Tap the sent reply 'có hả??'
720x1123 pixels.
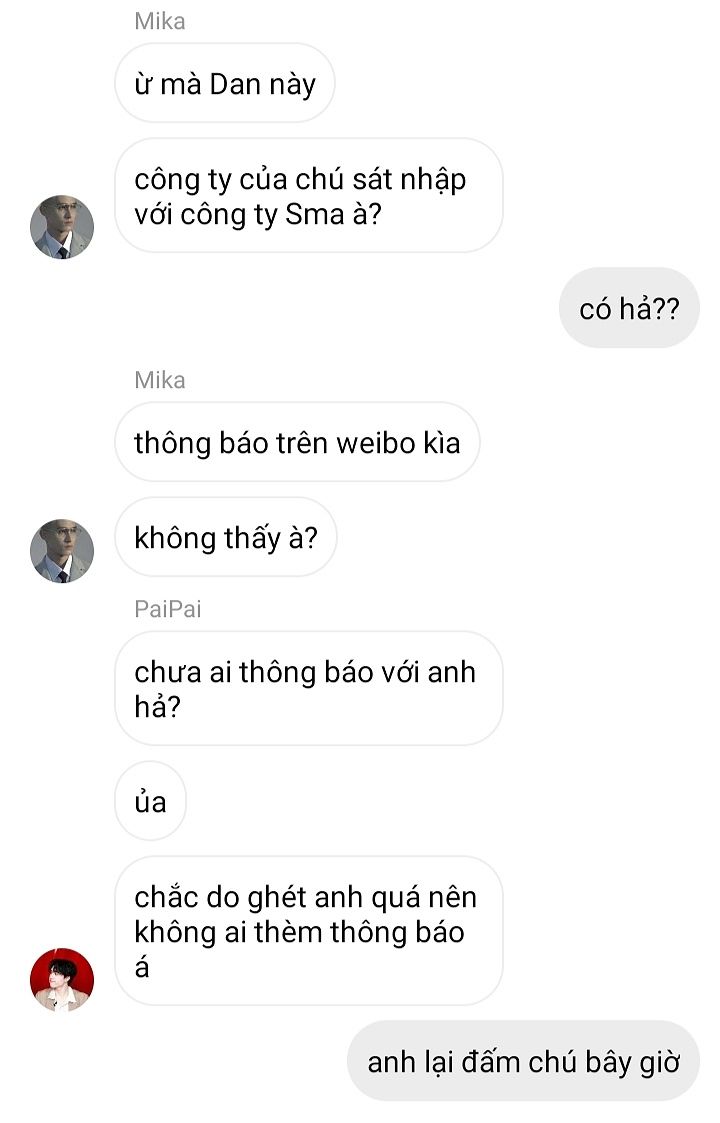pos(629,309)
